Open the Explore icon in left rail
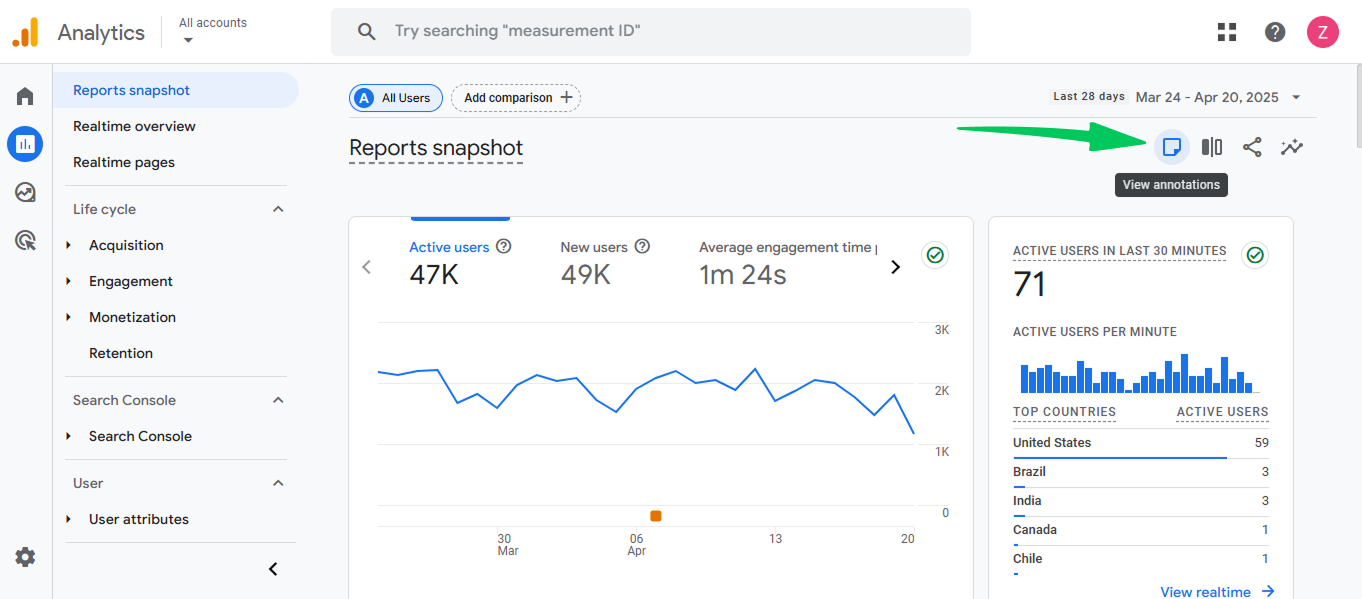 pyautogui.click(x=25, y=192)
